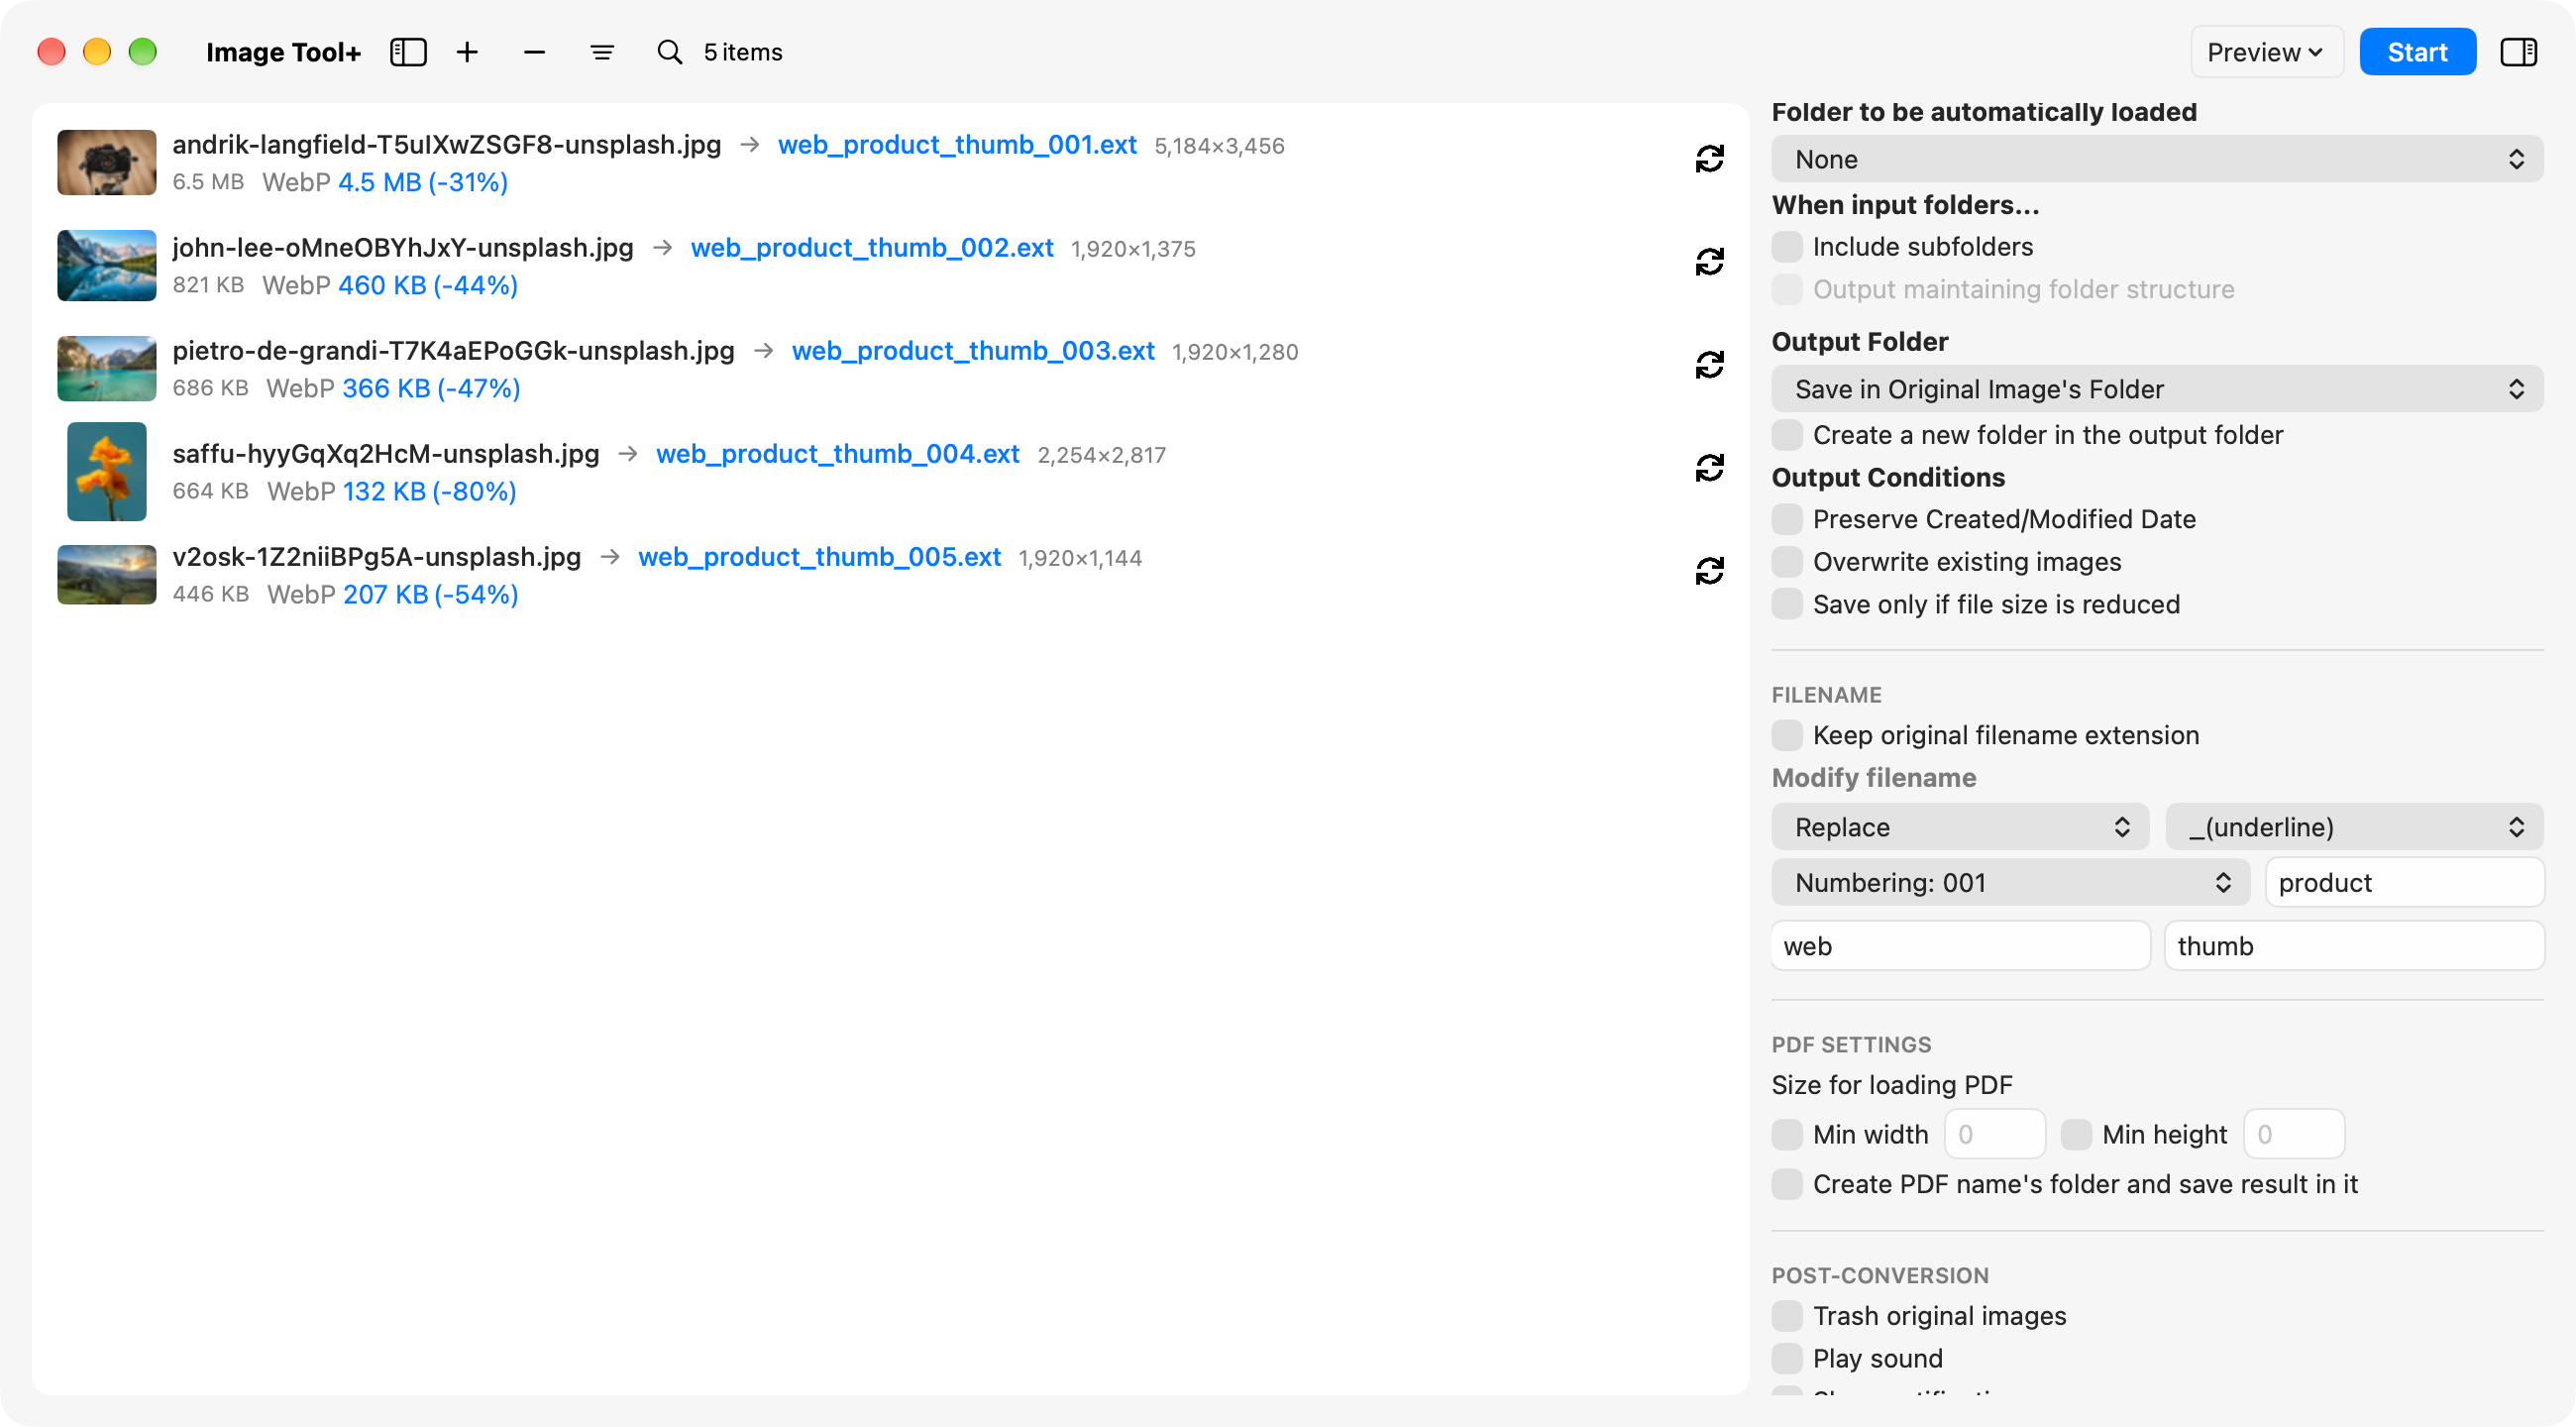The image size is (2576, 1427).
Task: Open the auto-loaded folder None dropdown
Action: click(x=2157, y=159)
